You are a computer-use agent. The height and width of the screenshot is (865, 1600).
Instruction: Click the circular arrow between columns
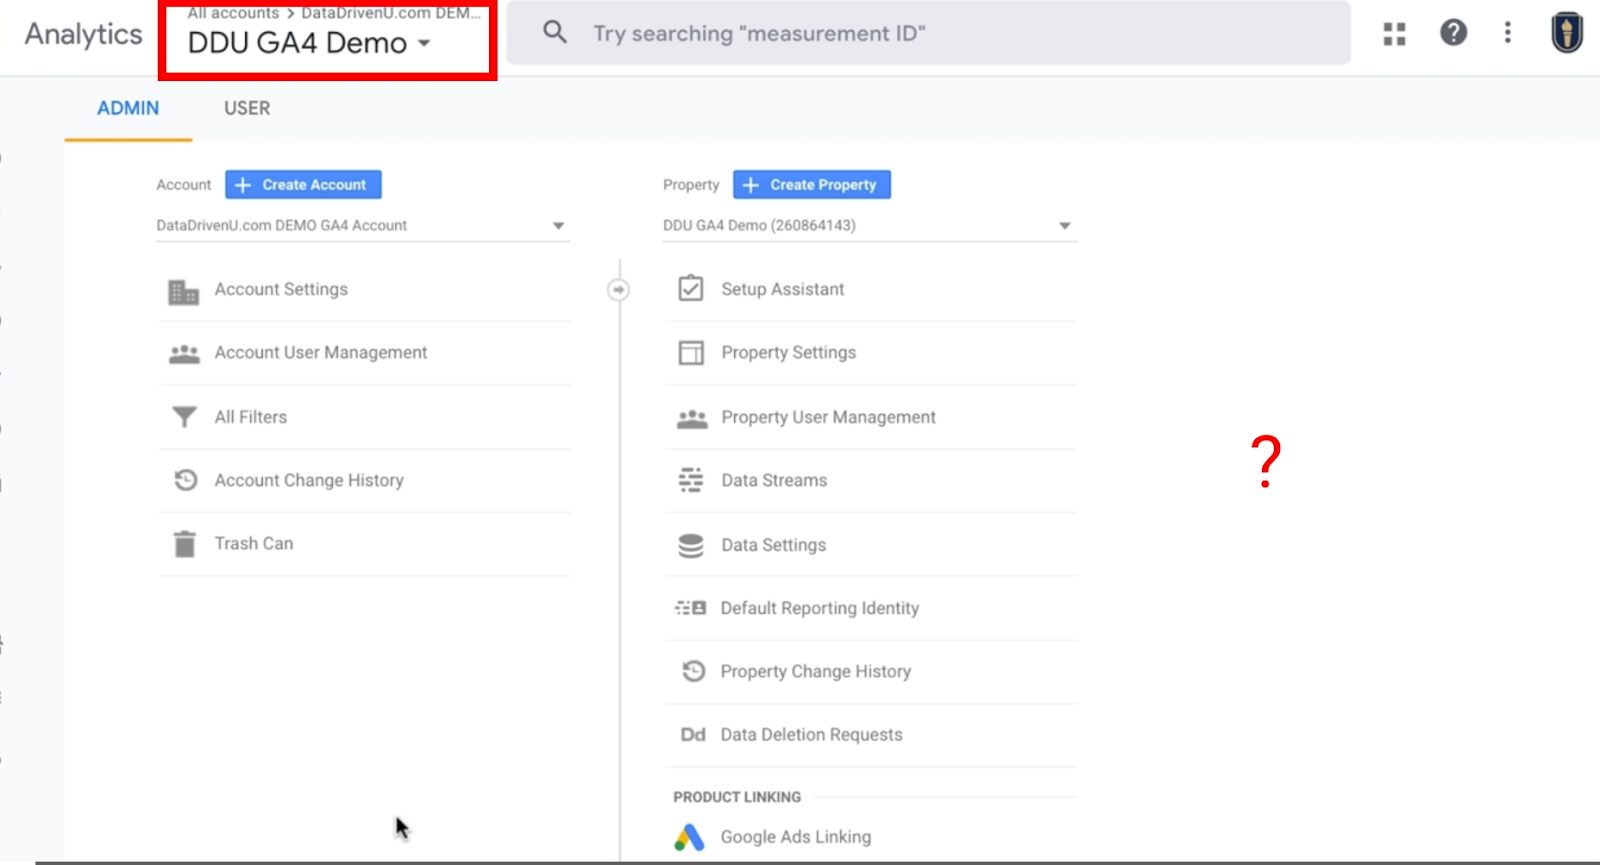(x=619, y=290)
